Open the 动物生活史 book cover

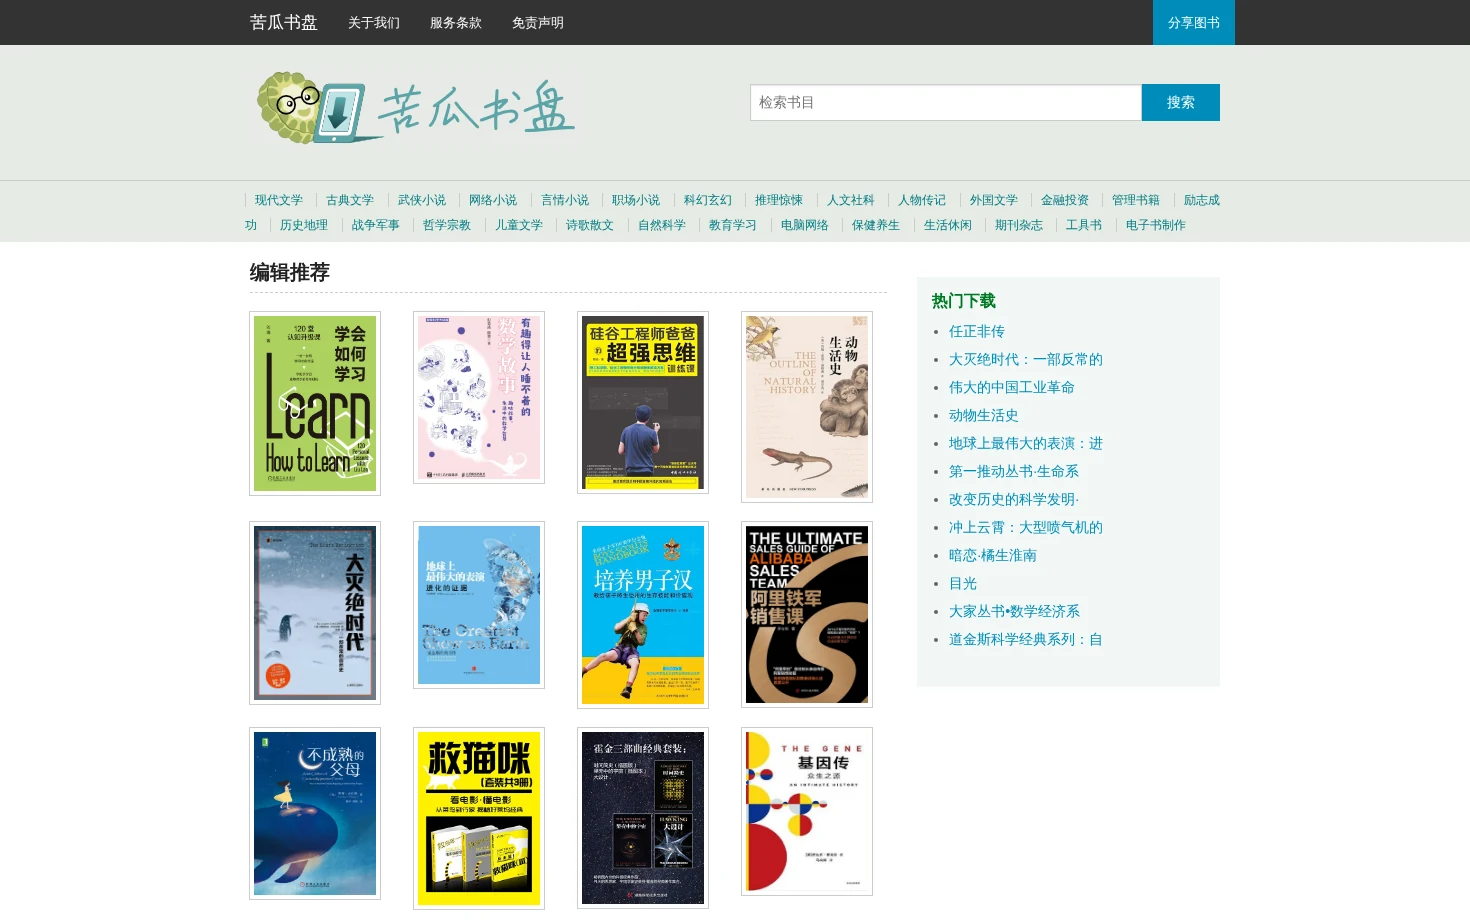click(x=807, y=407)
